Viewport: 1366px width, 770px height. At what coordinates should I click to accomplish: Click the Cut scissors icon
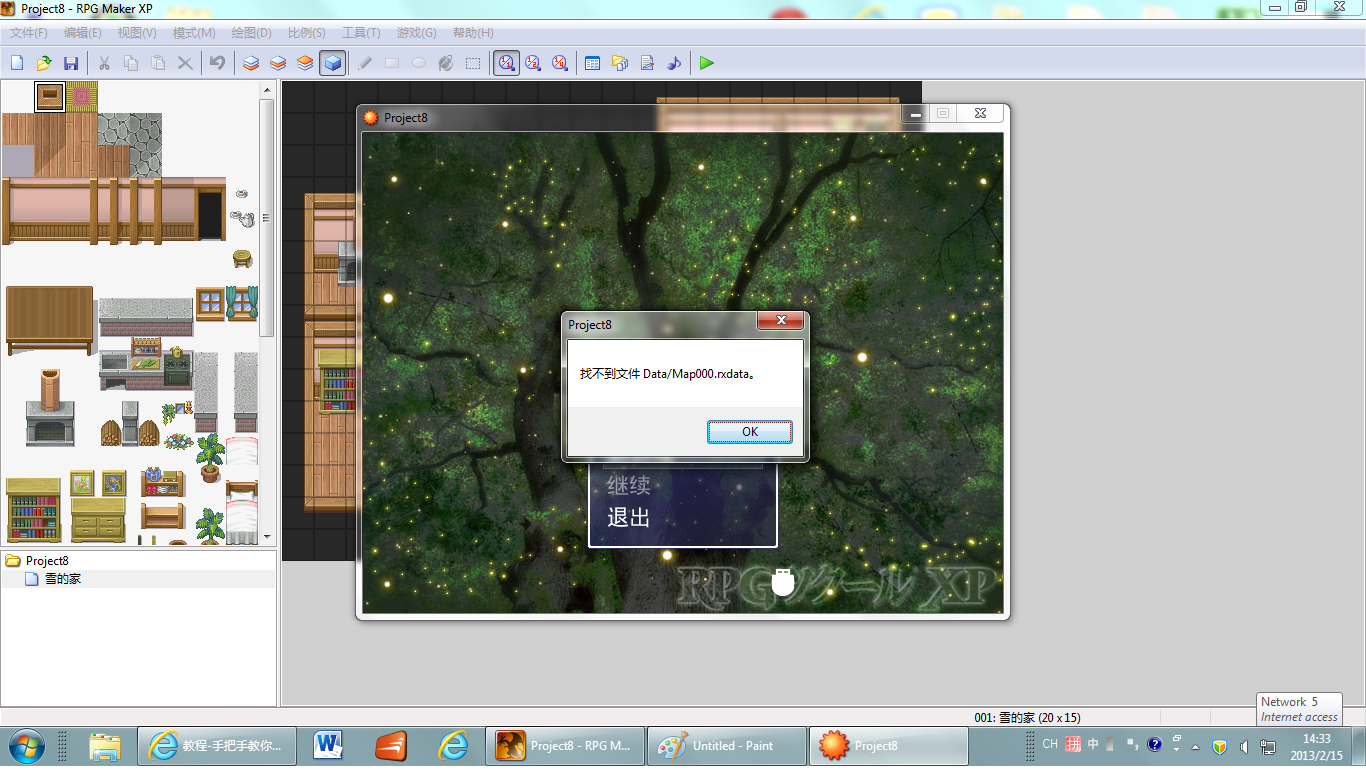coord(104,63)
